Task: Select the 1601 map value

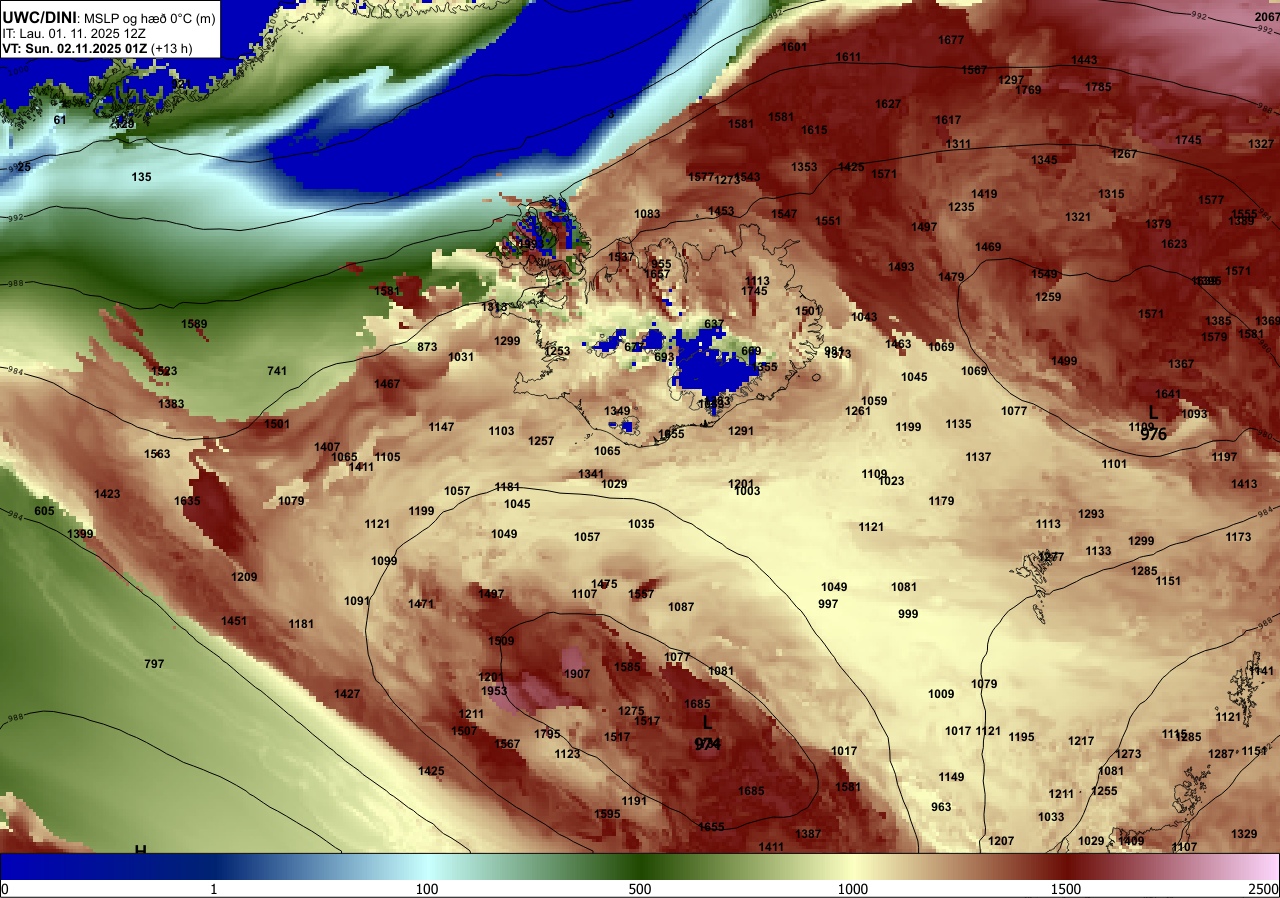Action: (x=794, y=47)
